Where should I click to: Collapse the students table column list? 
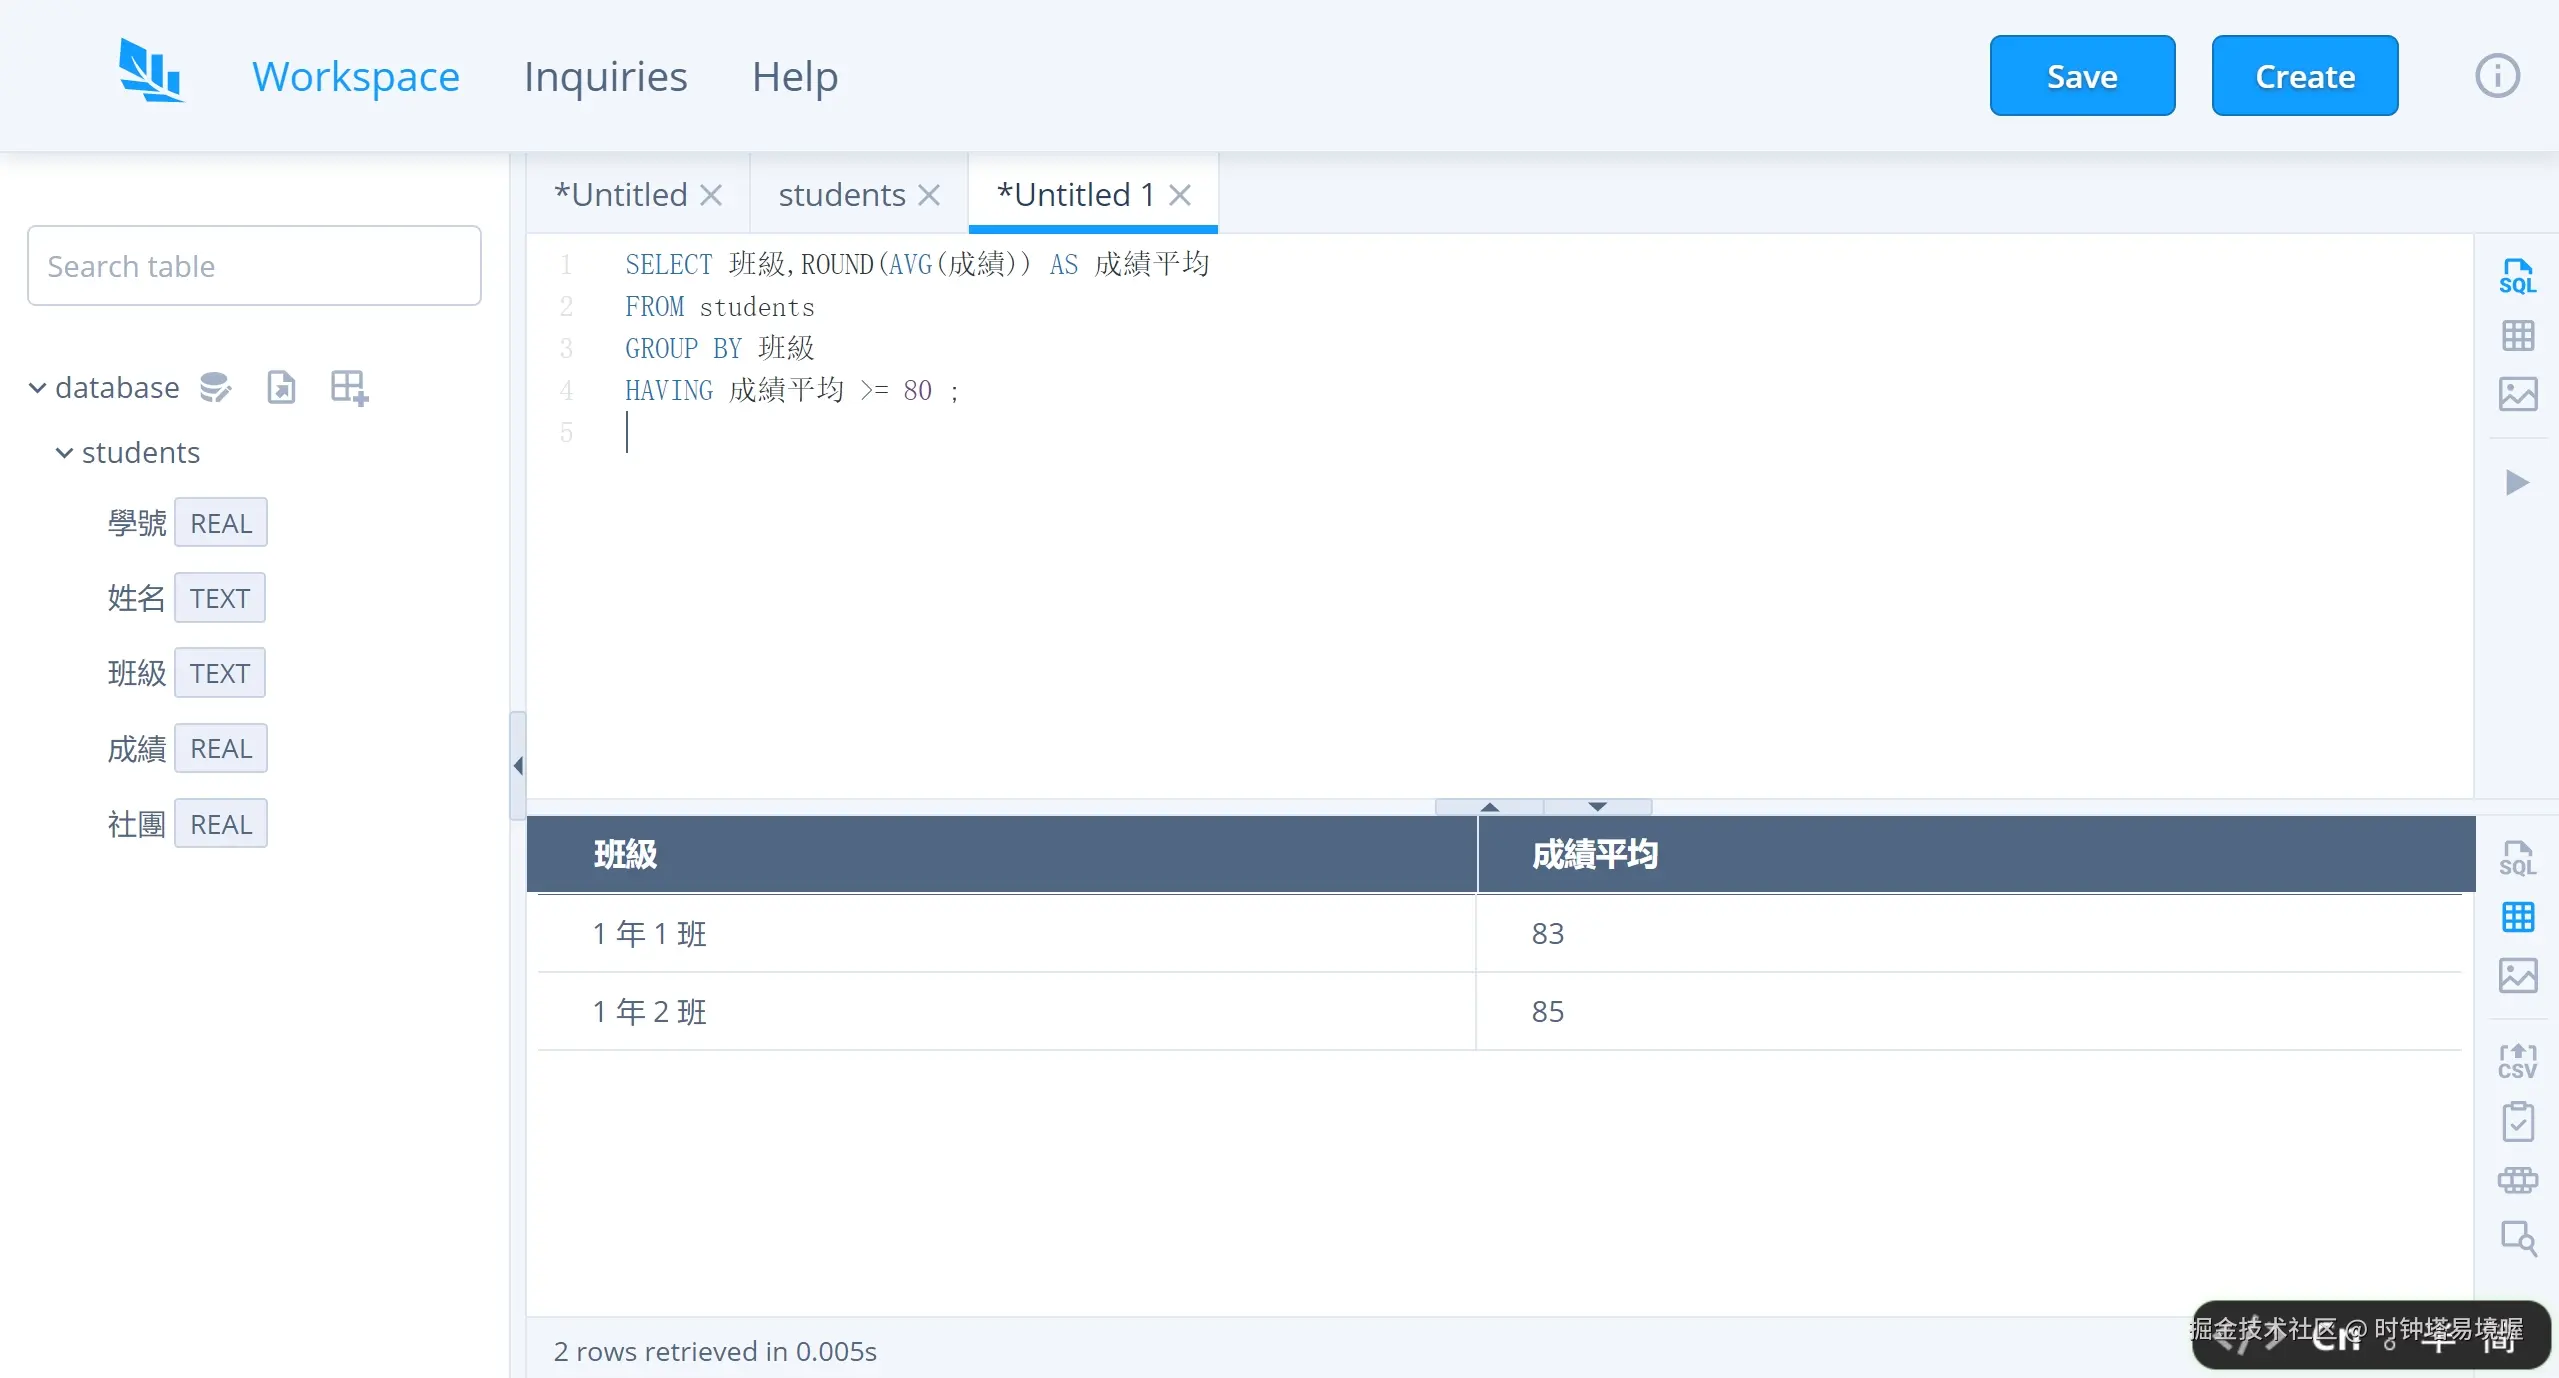(x=64, y=452)
